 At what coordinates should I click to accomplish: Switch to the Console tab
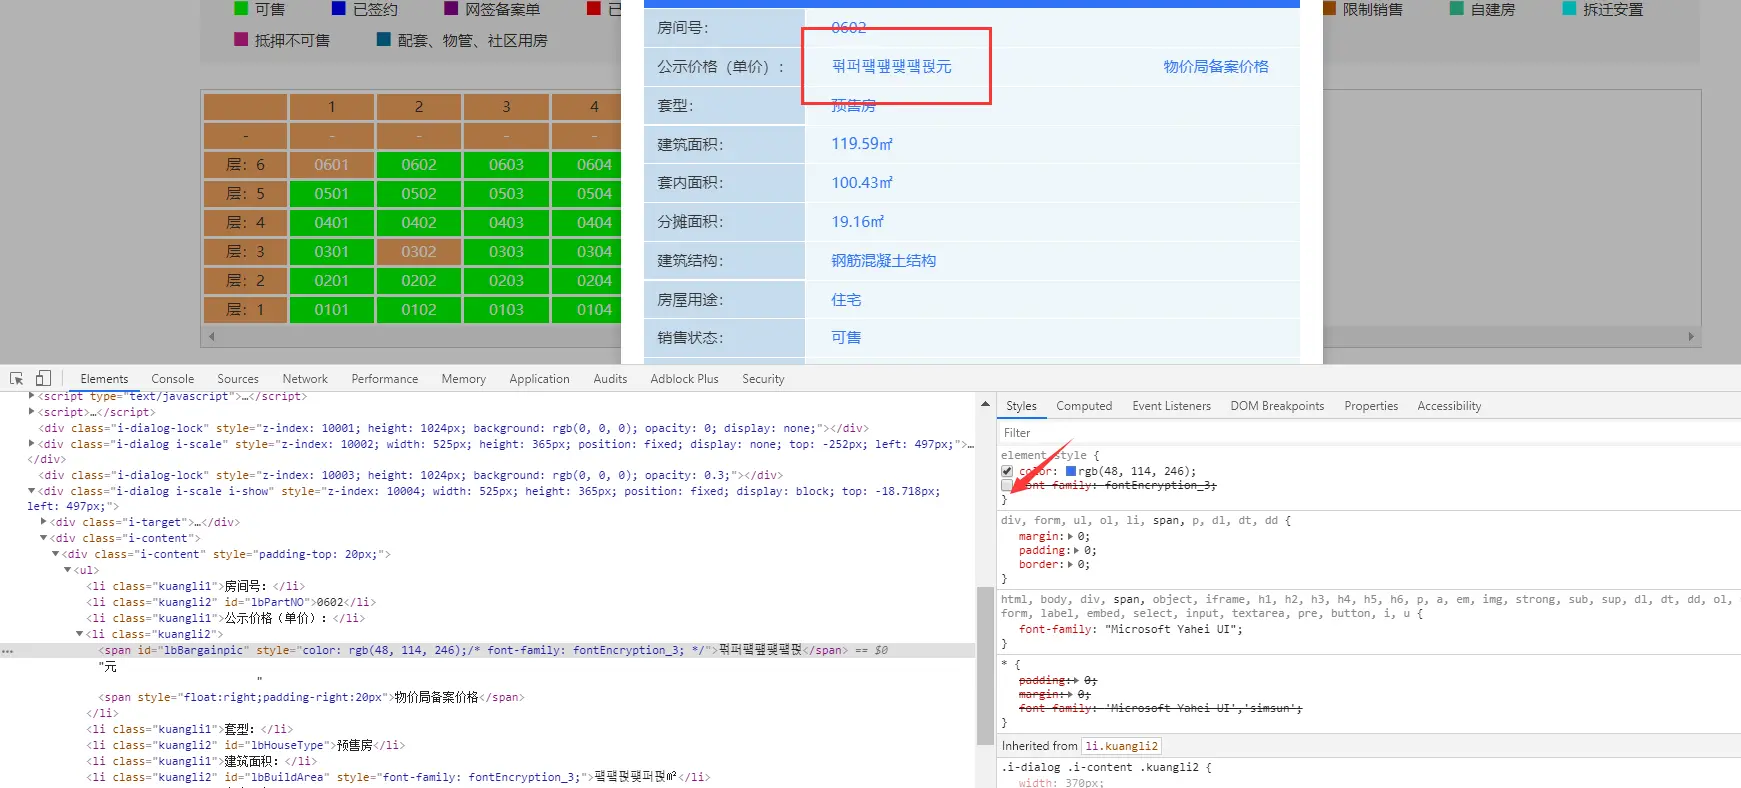coord(172,379)
